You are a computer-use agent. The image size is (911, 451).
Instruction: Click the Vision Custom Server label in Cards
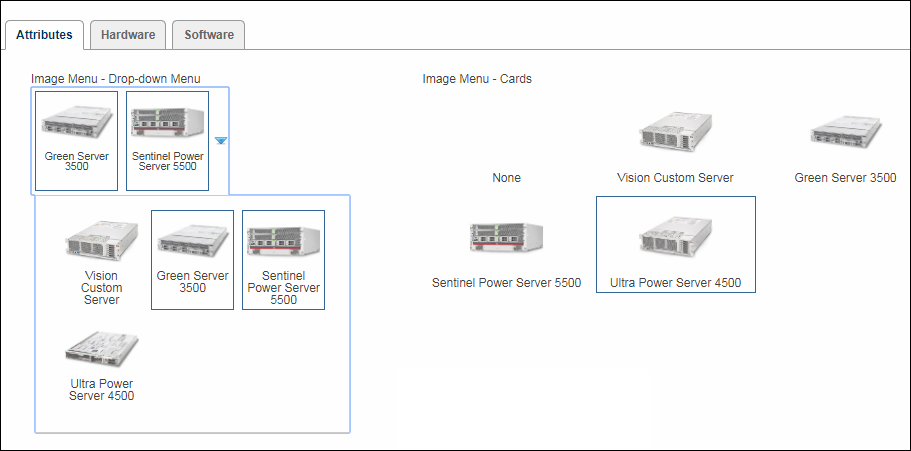pos(675,178)
